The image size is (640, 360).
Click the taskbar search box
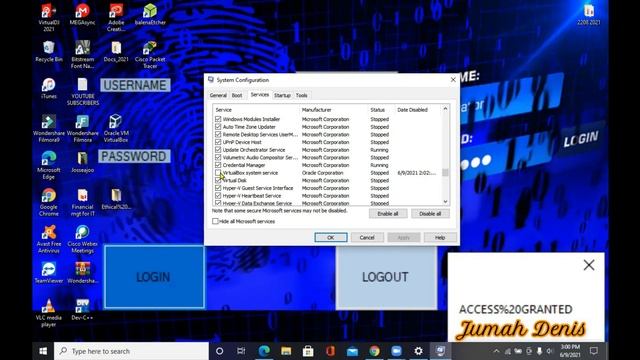pos(131,351)
